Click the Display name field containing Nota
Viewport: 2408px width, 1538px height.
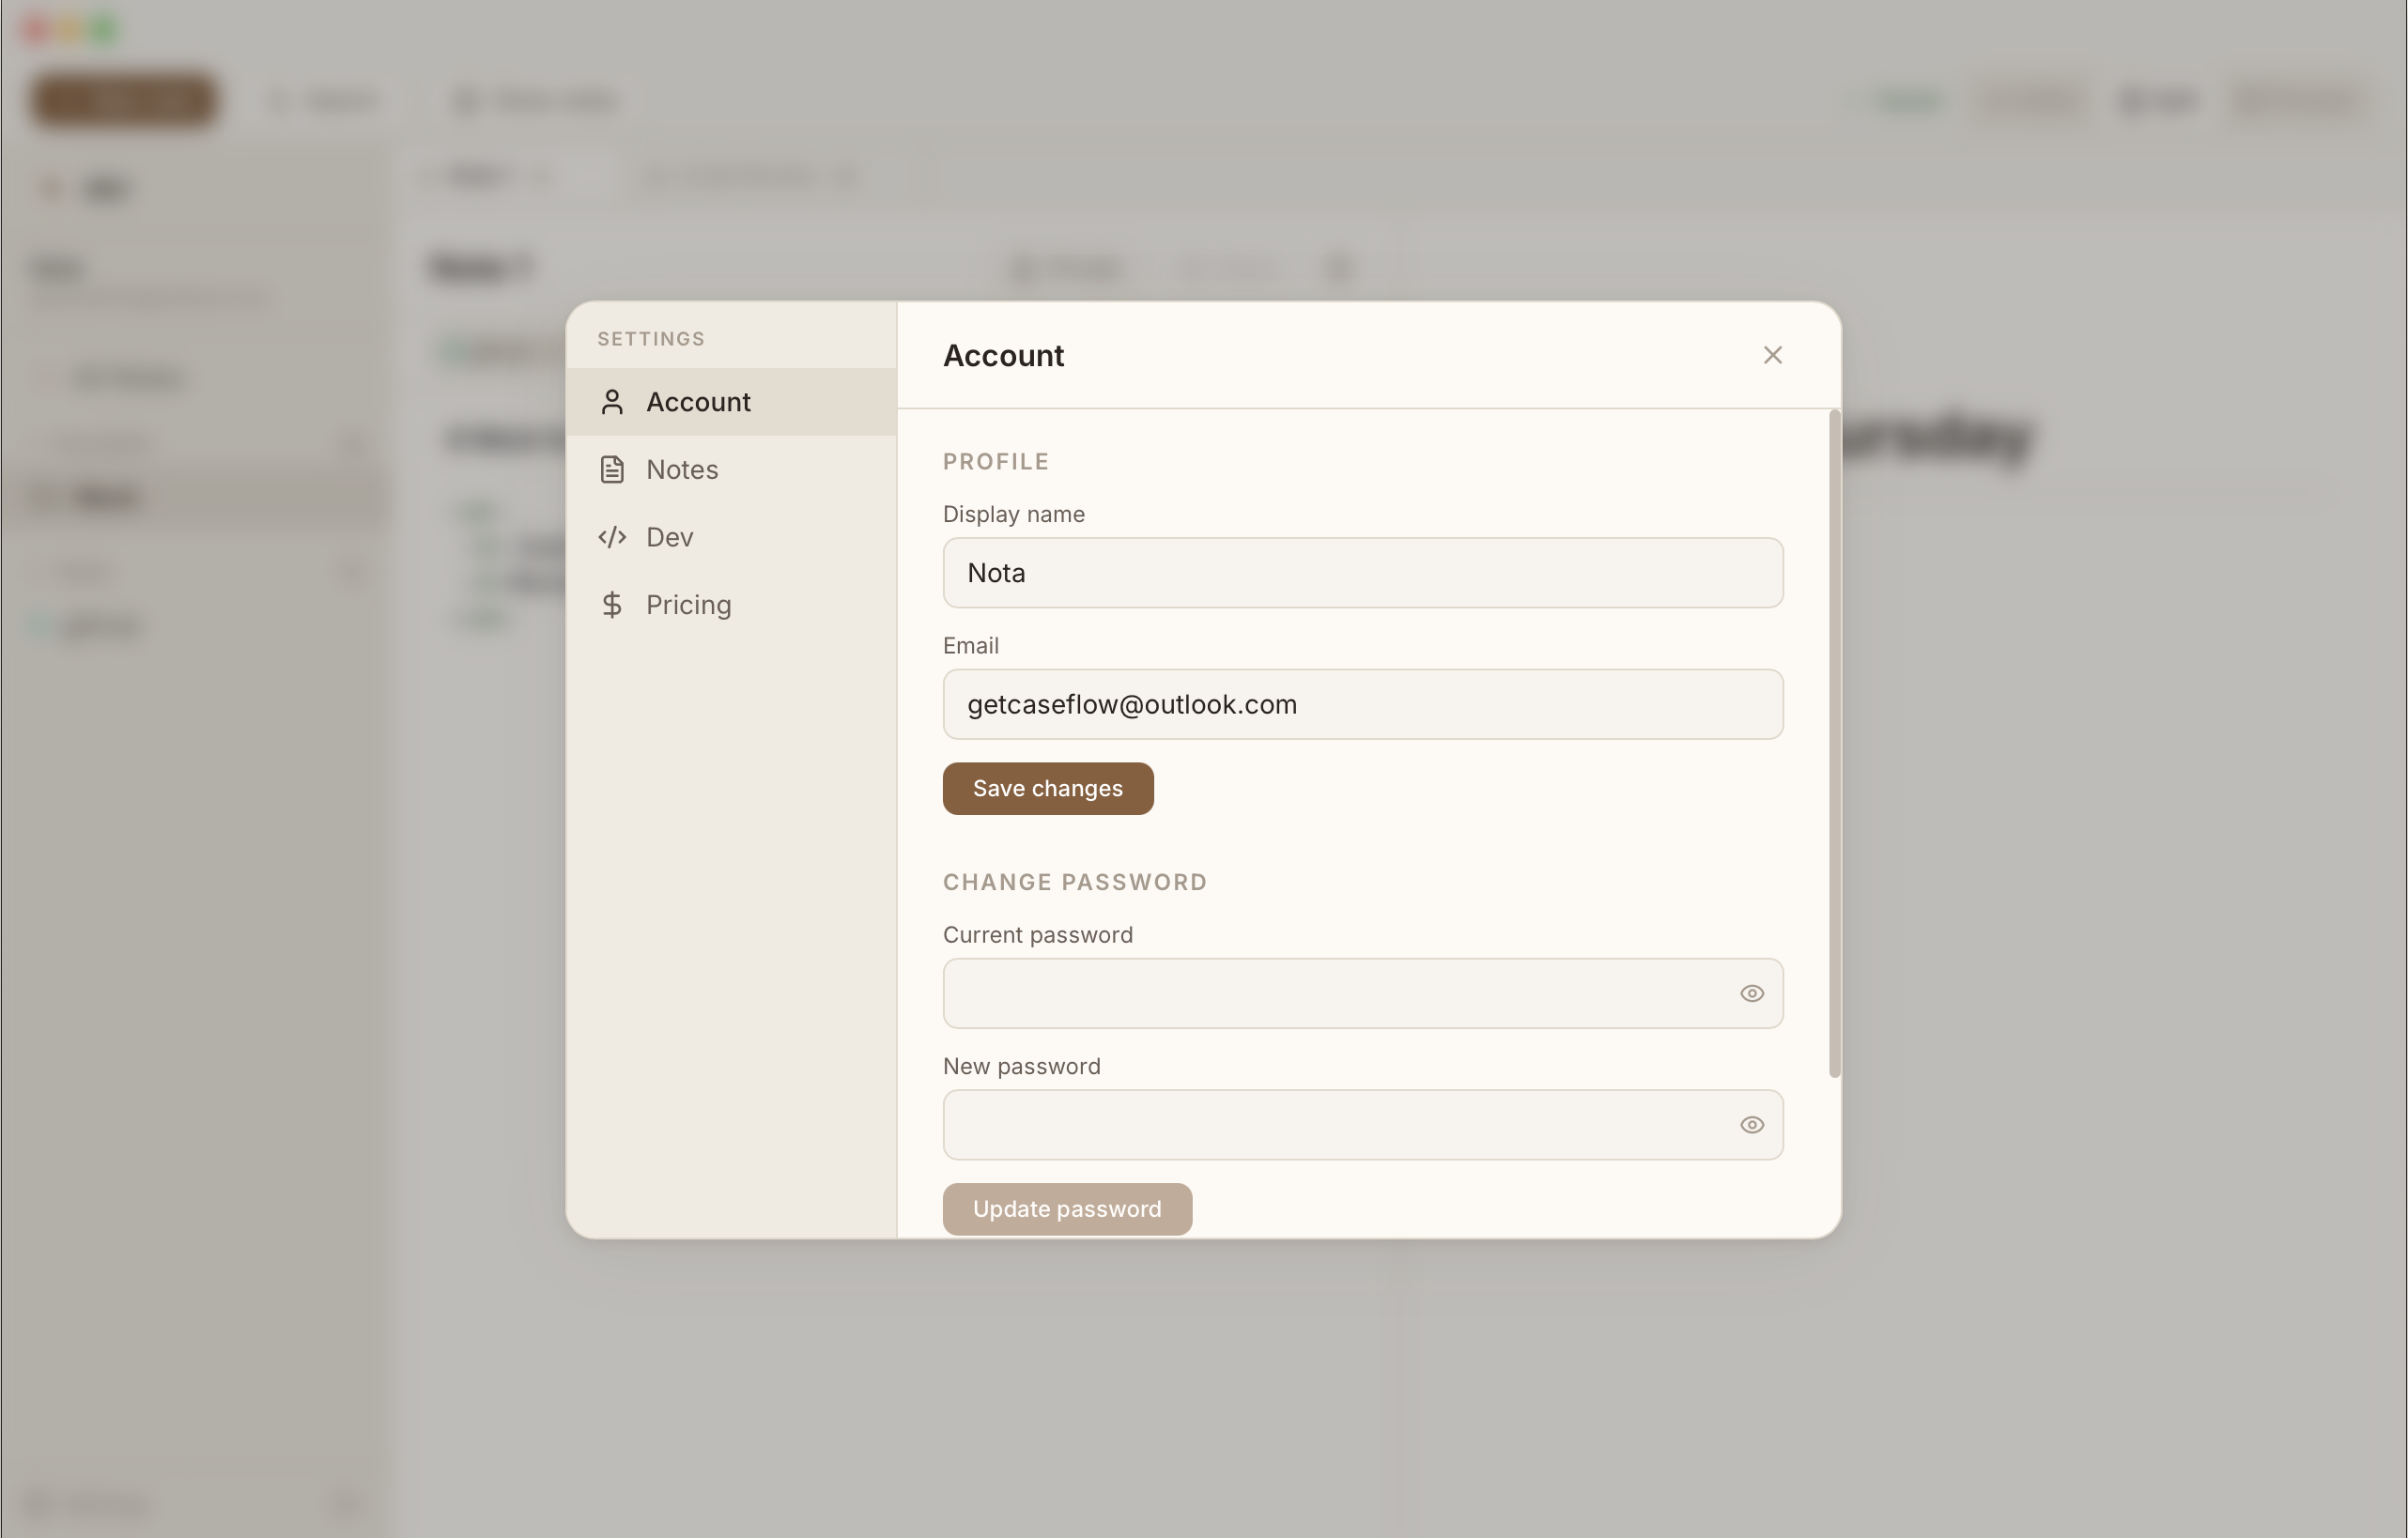[x=1362, y=572]
